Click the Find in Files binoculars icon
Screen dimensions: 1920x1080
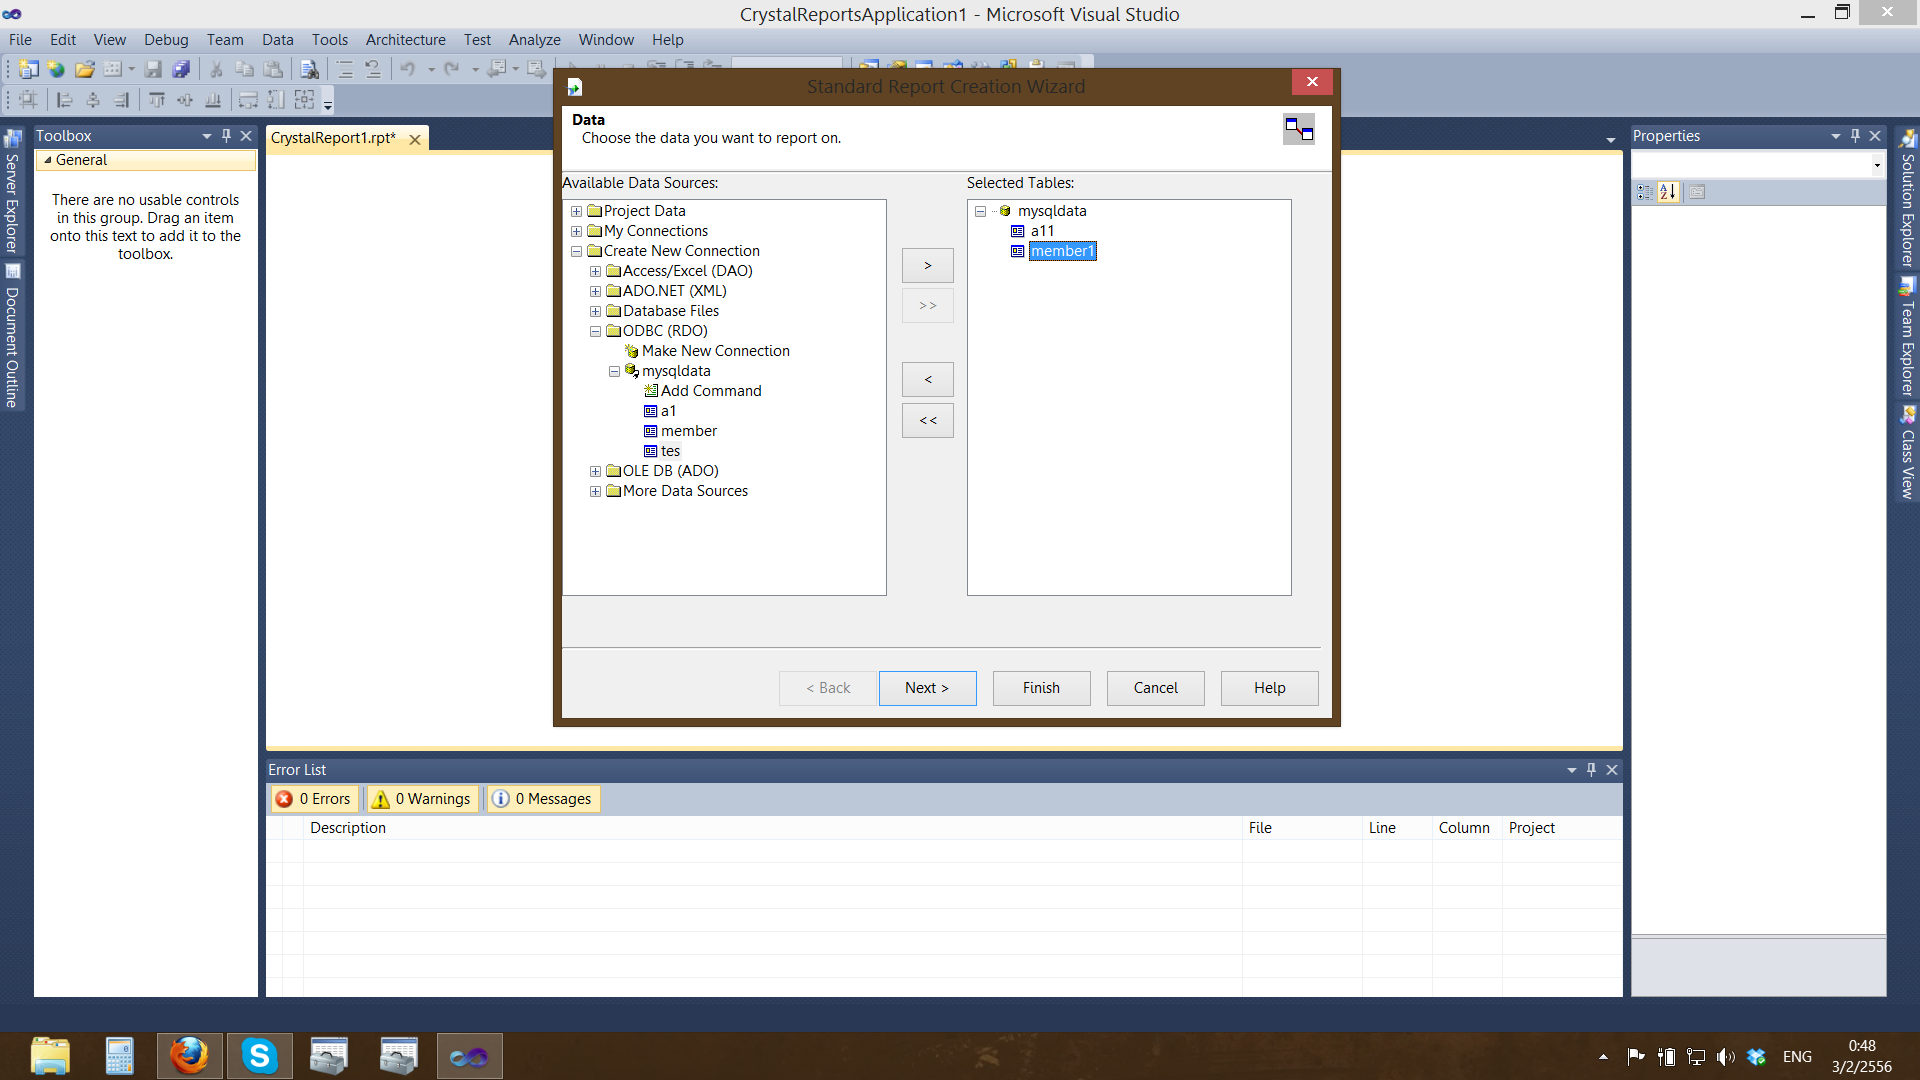click(x=310, y=69)
